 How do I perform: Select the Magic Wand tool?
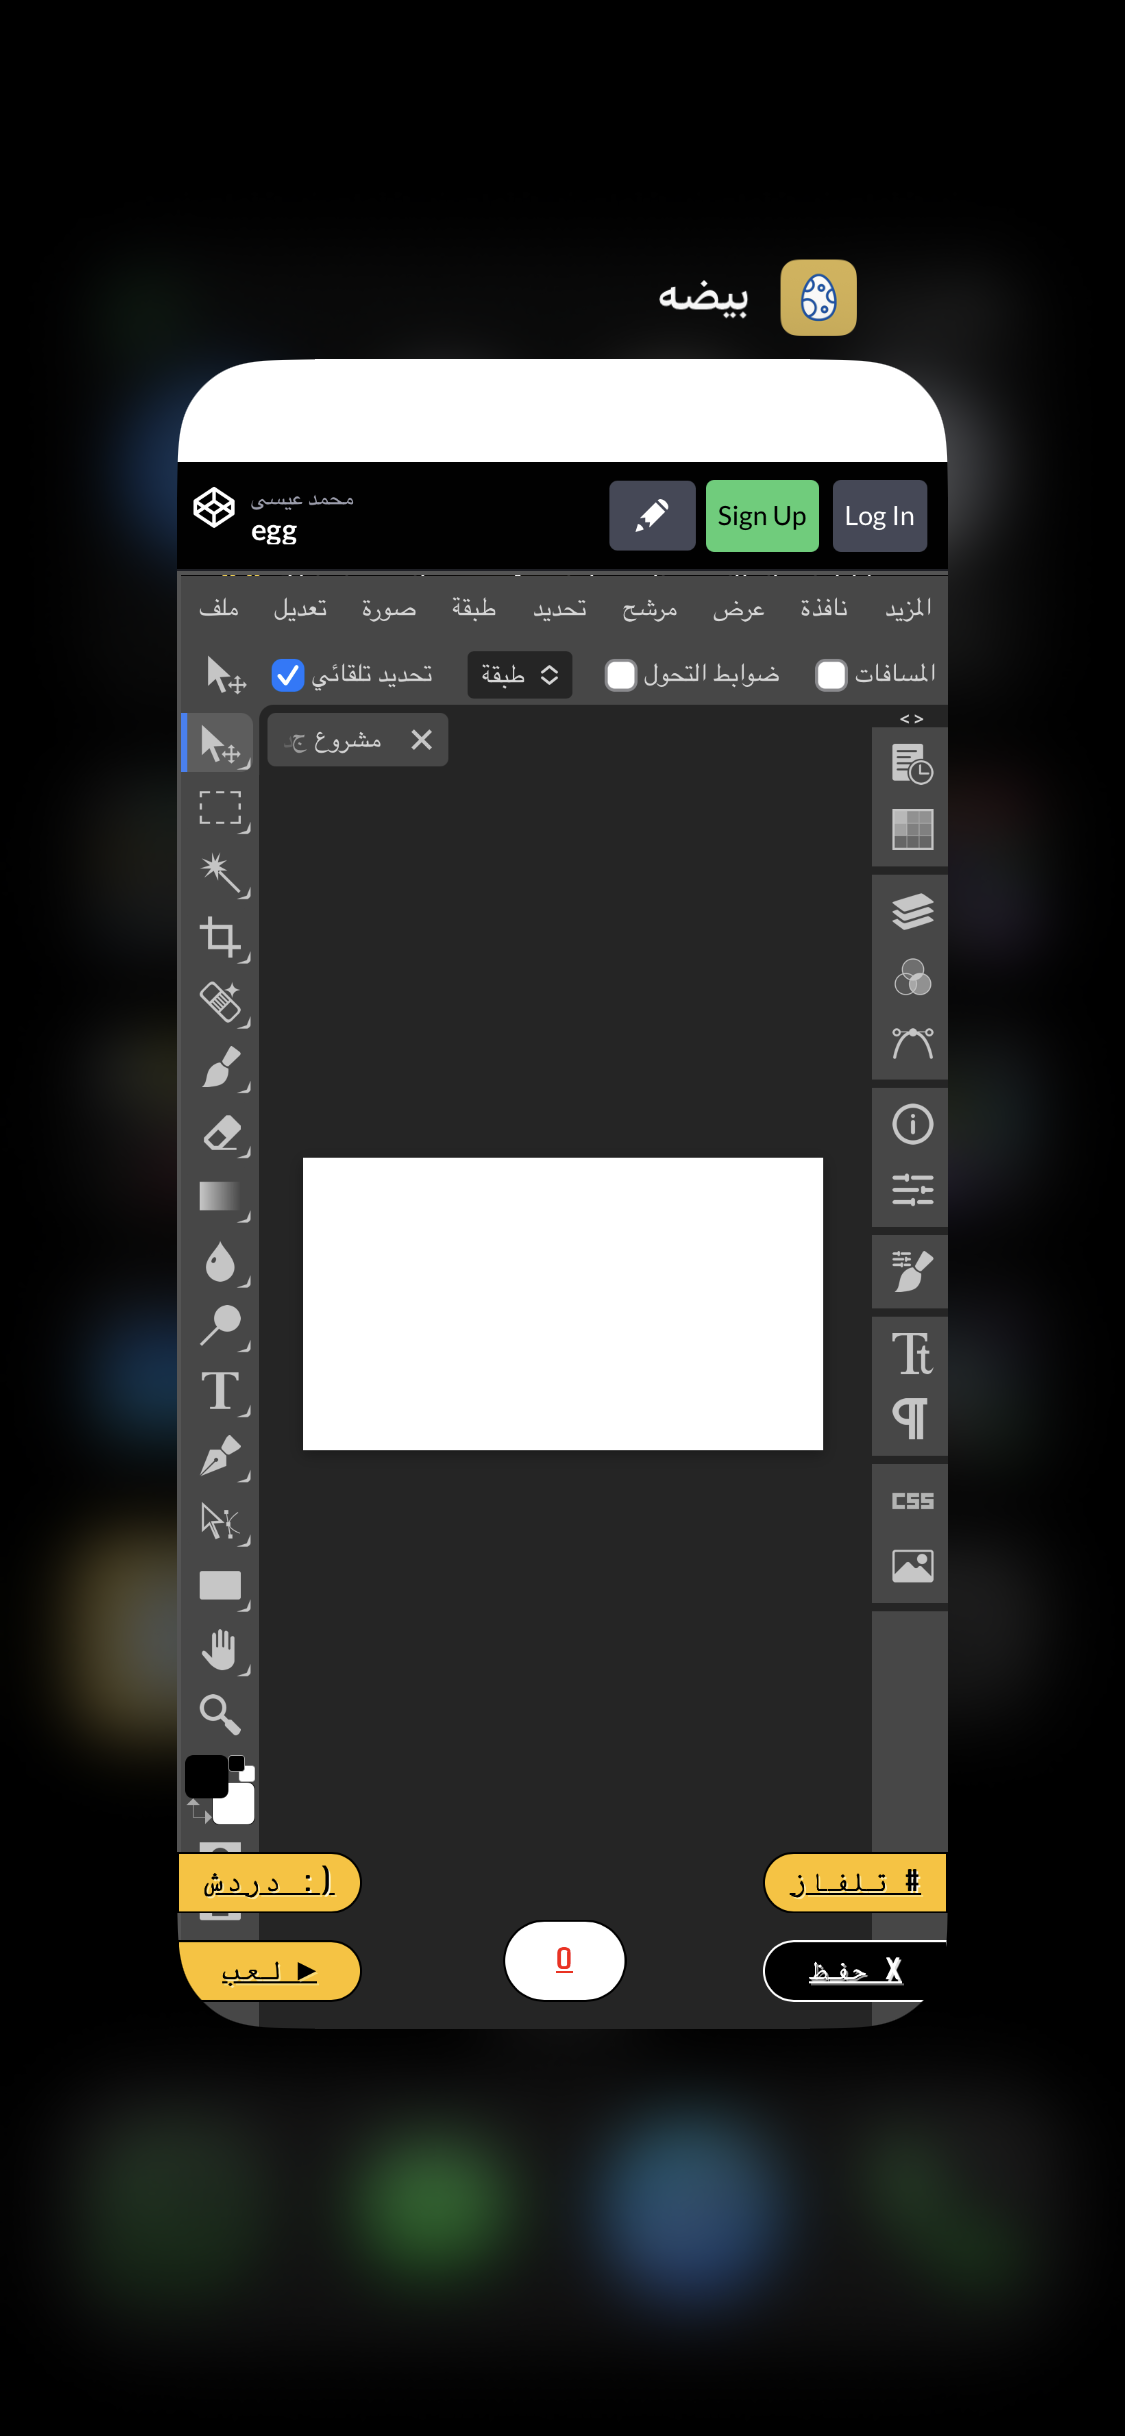[x=220, y=872]
